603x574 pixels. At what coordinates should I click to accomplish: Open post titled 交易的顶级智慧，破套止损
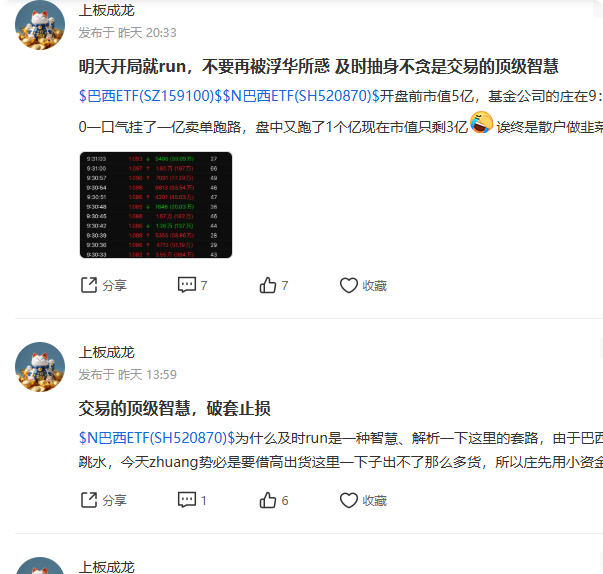tap(175, 408)
